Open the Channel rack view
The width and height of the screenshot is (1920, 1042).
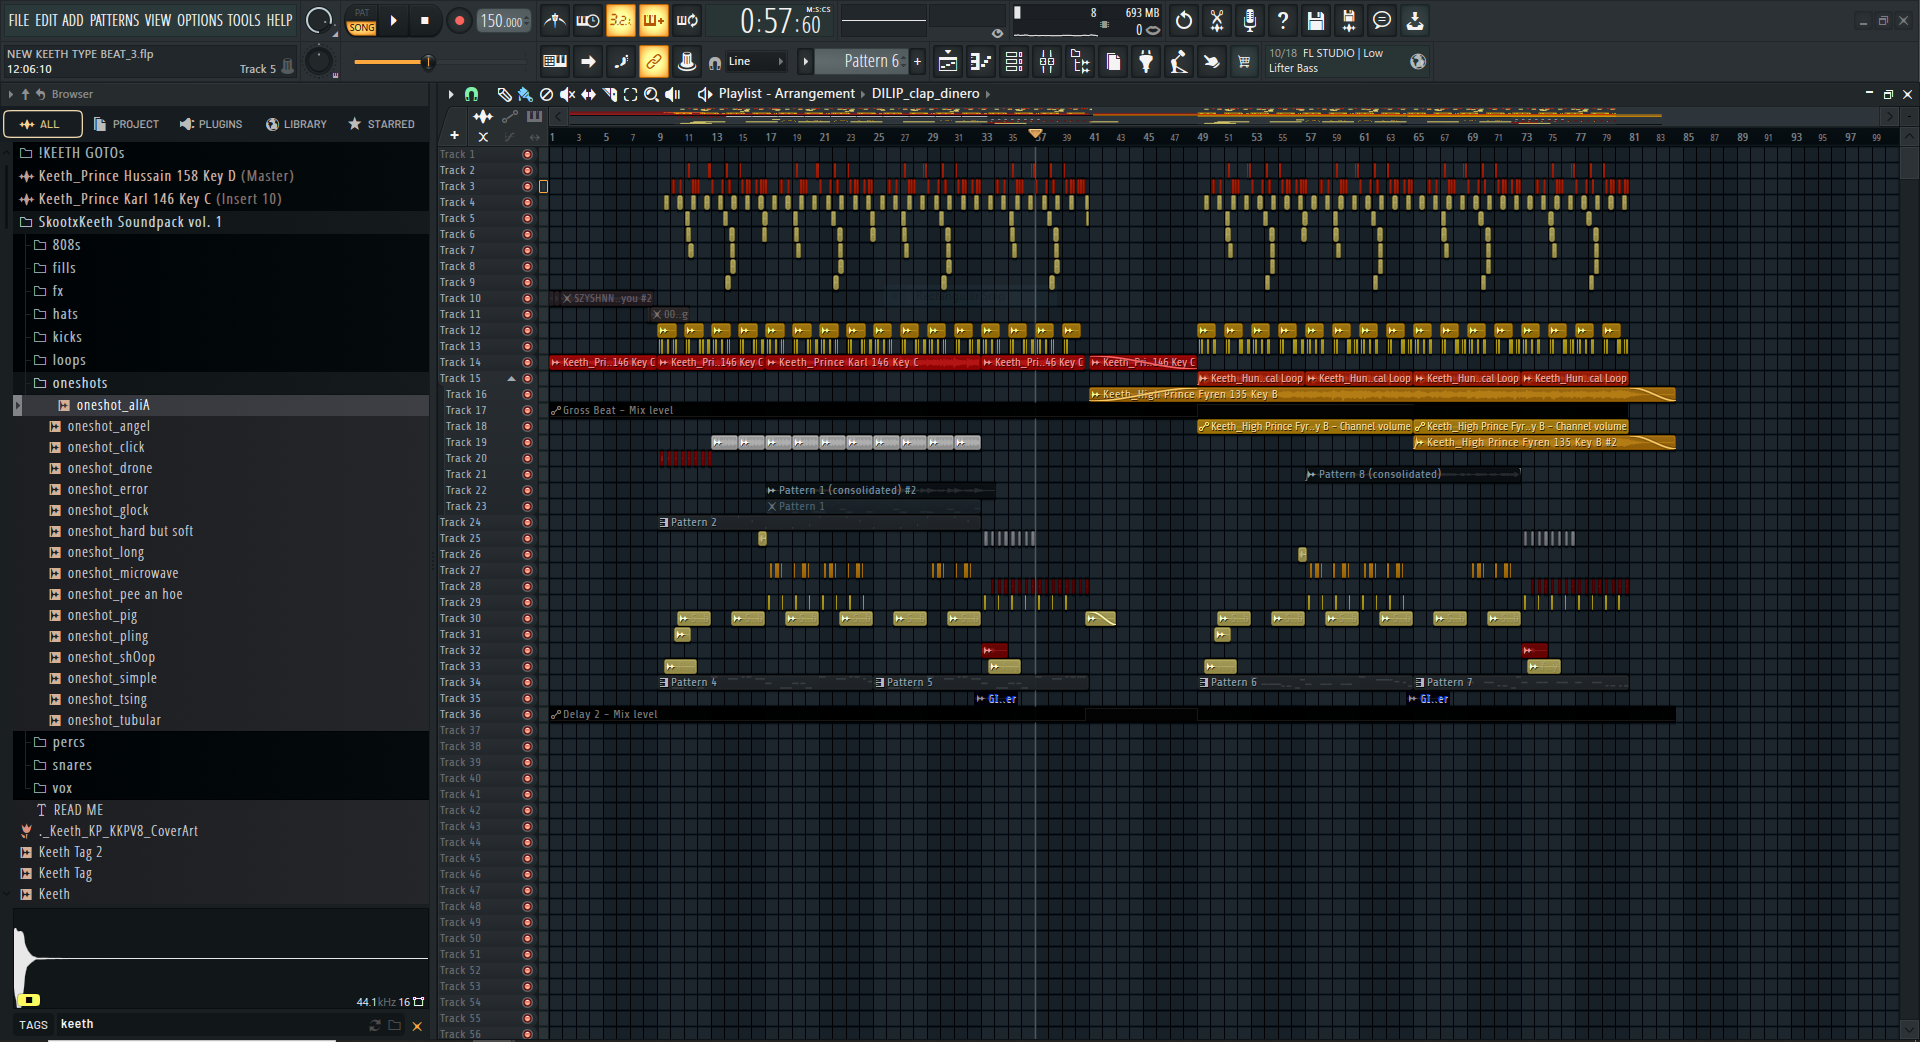(1014, 62)
